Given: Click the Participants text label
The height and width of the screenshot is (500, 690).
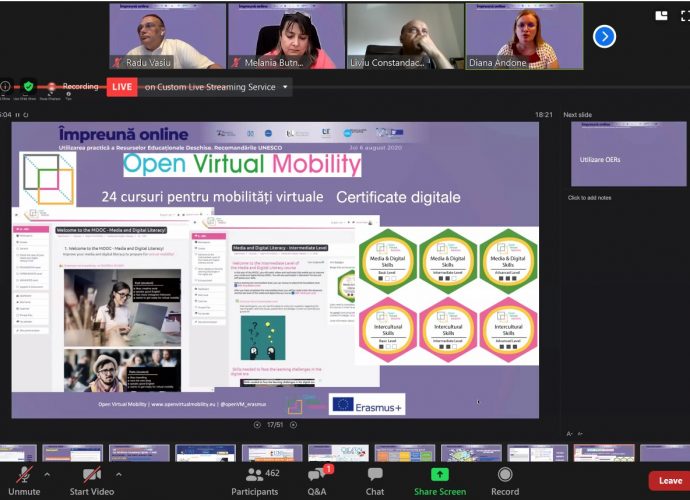Looking at the screenshot, I should pyautogui.click(x=254, y=492).
